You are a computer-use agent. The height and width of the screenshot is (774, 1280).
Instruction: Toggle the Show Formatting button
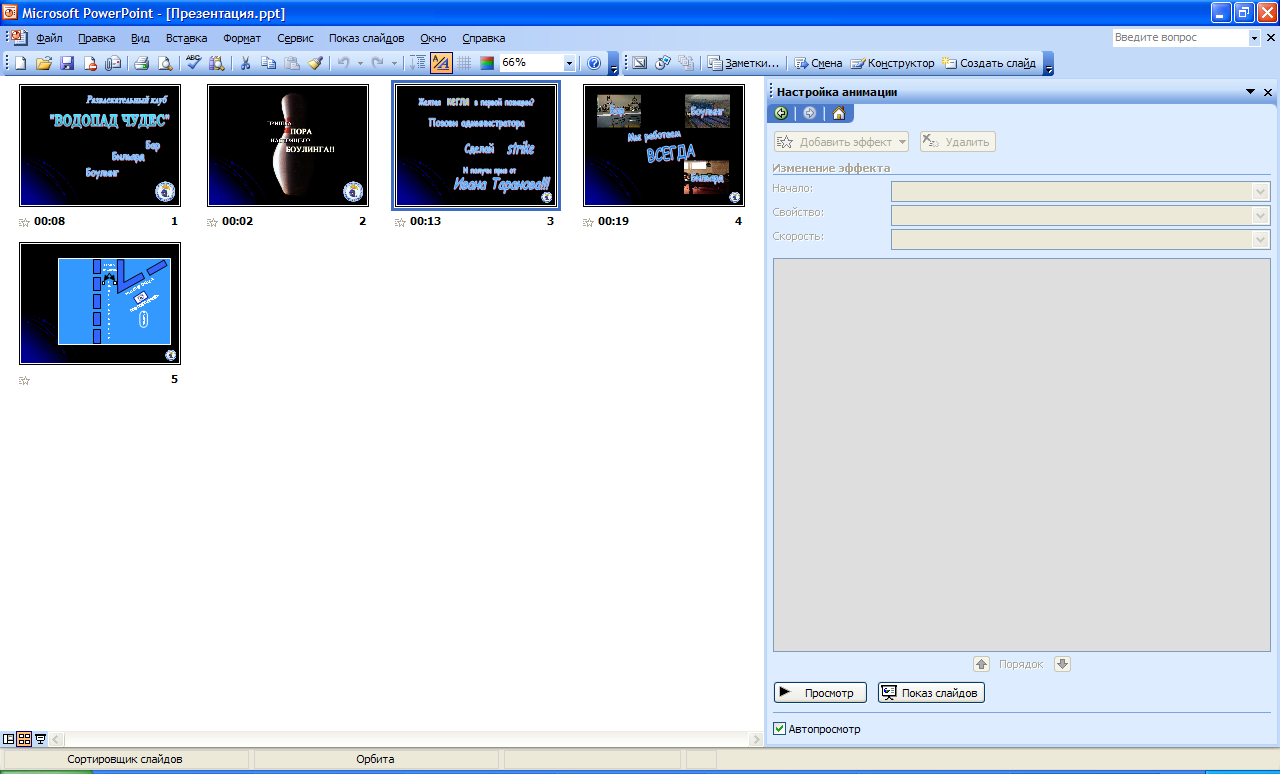[441, 63]
